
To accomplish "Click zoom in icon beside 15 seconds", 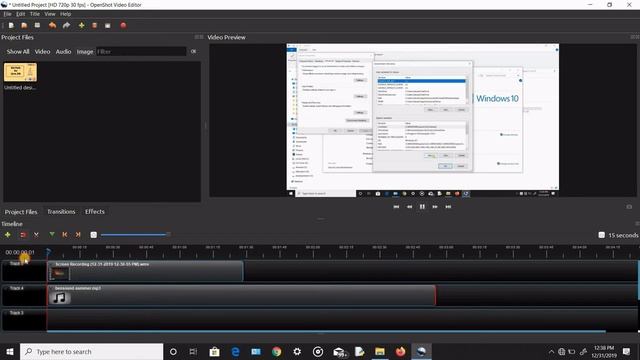I will [x=601, y=235].
